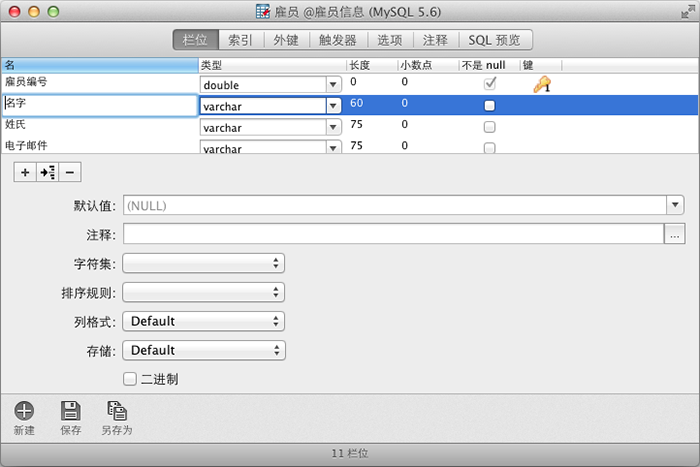Toggle not-null checkbox for 姓氏 row

pos(490,127)
